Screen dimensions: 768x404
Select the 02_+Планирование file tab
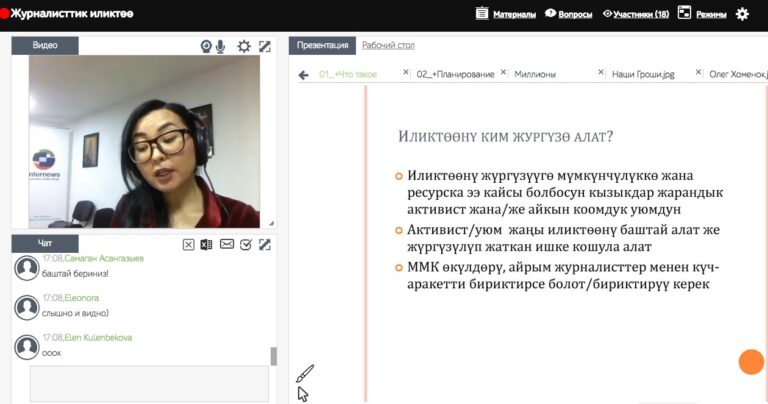coord(456,74)
